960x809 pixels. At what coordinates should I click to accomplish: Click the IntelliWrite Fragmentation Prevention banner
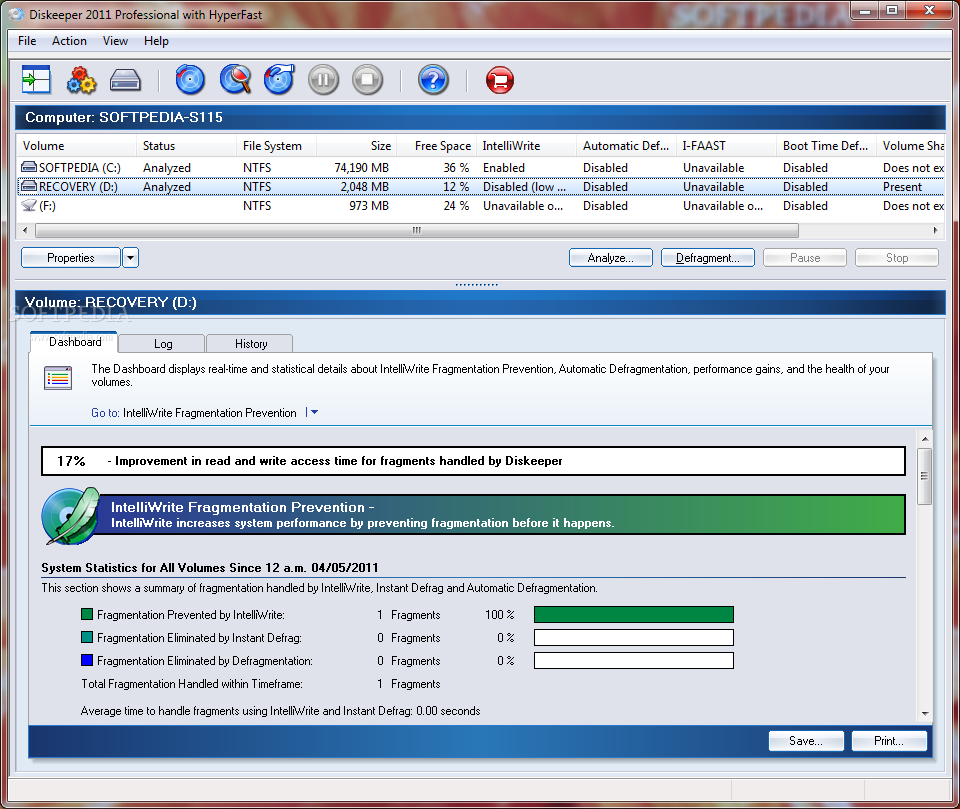(501, 514)
